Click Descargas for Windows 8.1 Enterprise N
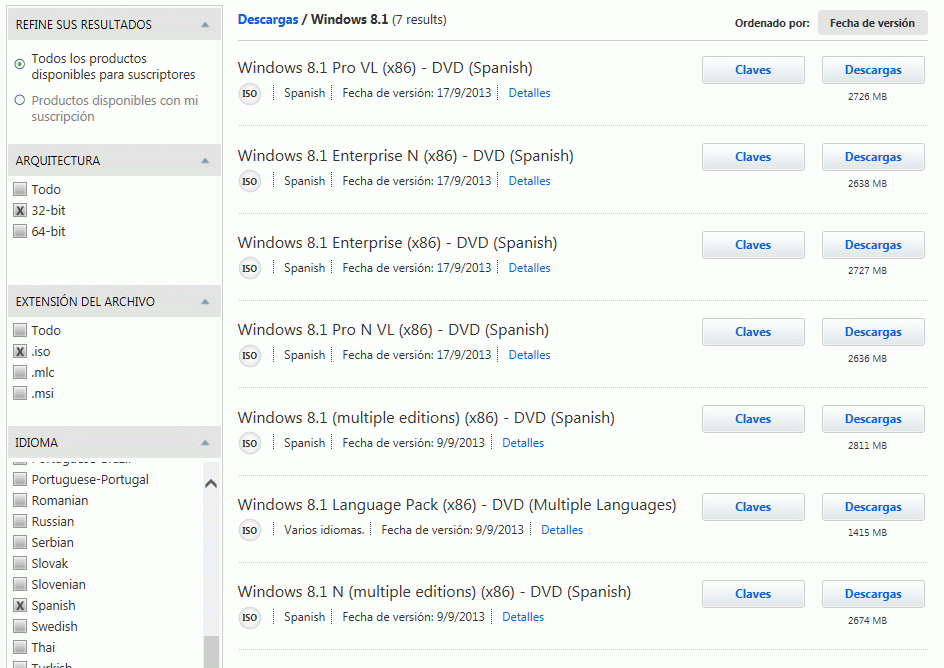Viewport: 944px width, 668px height. 873,157
